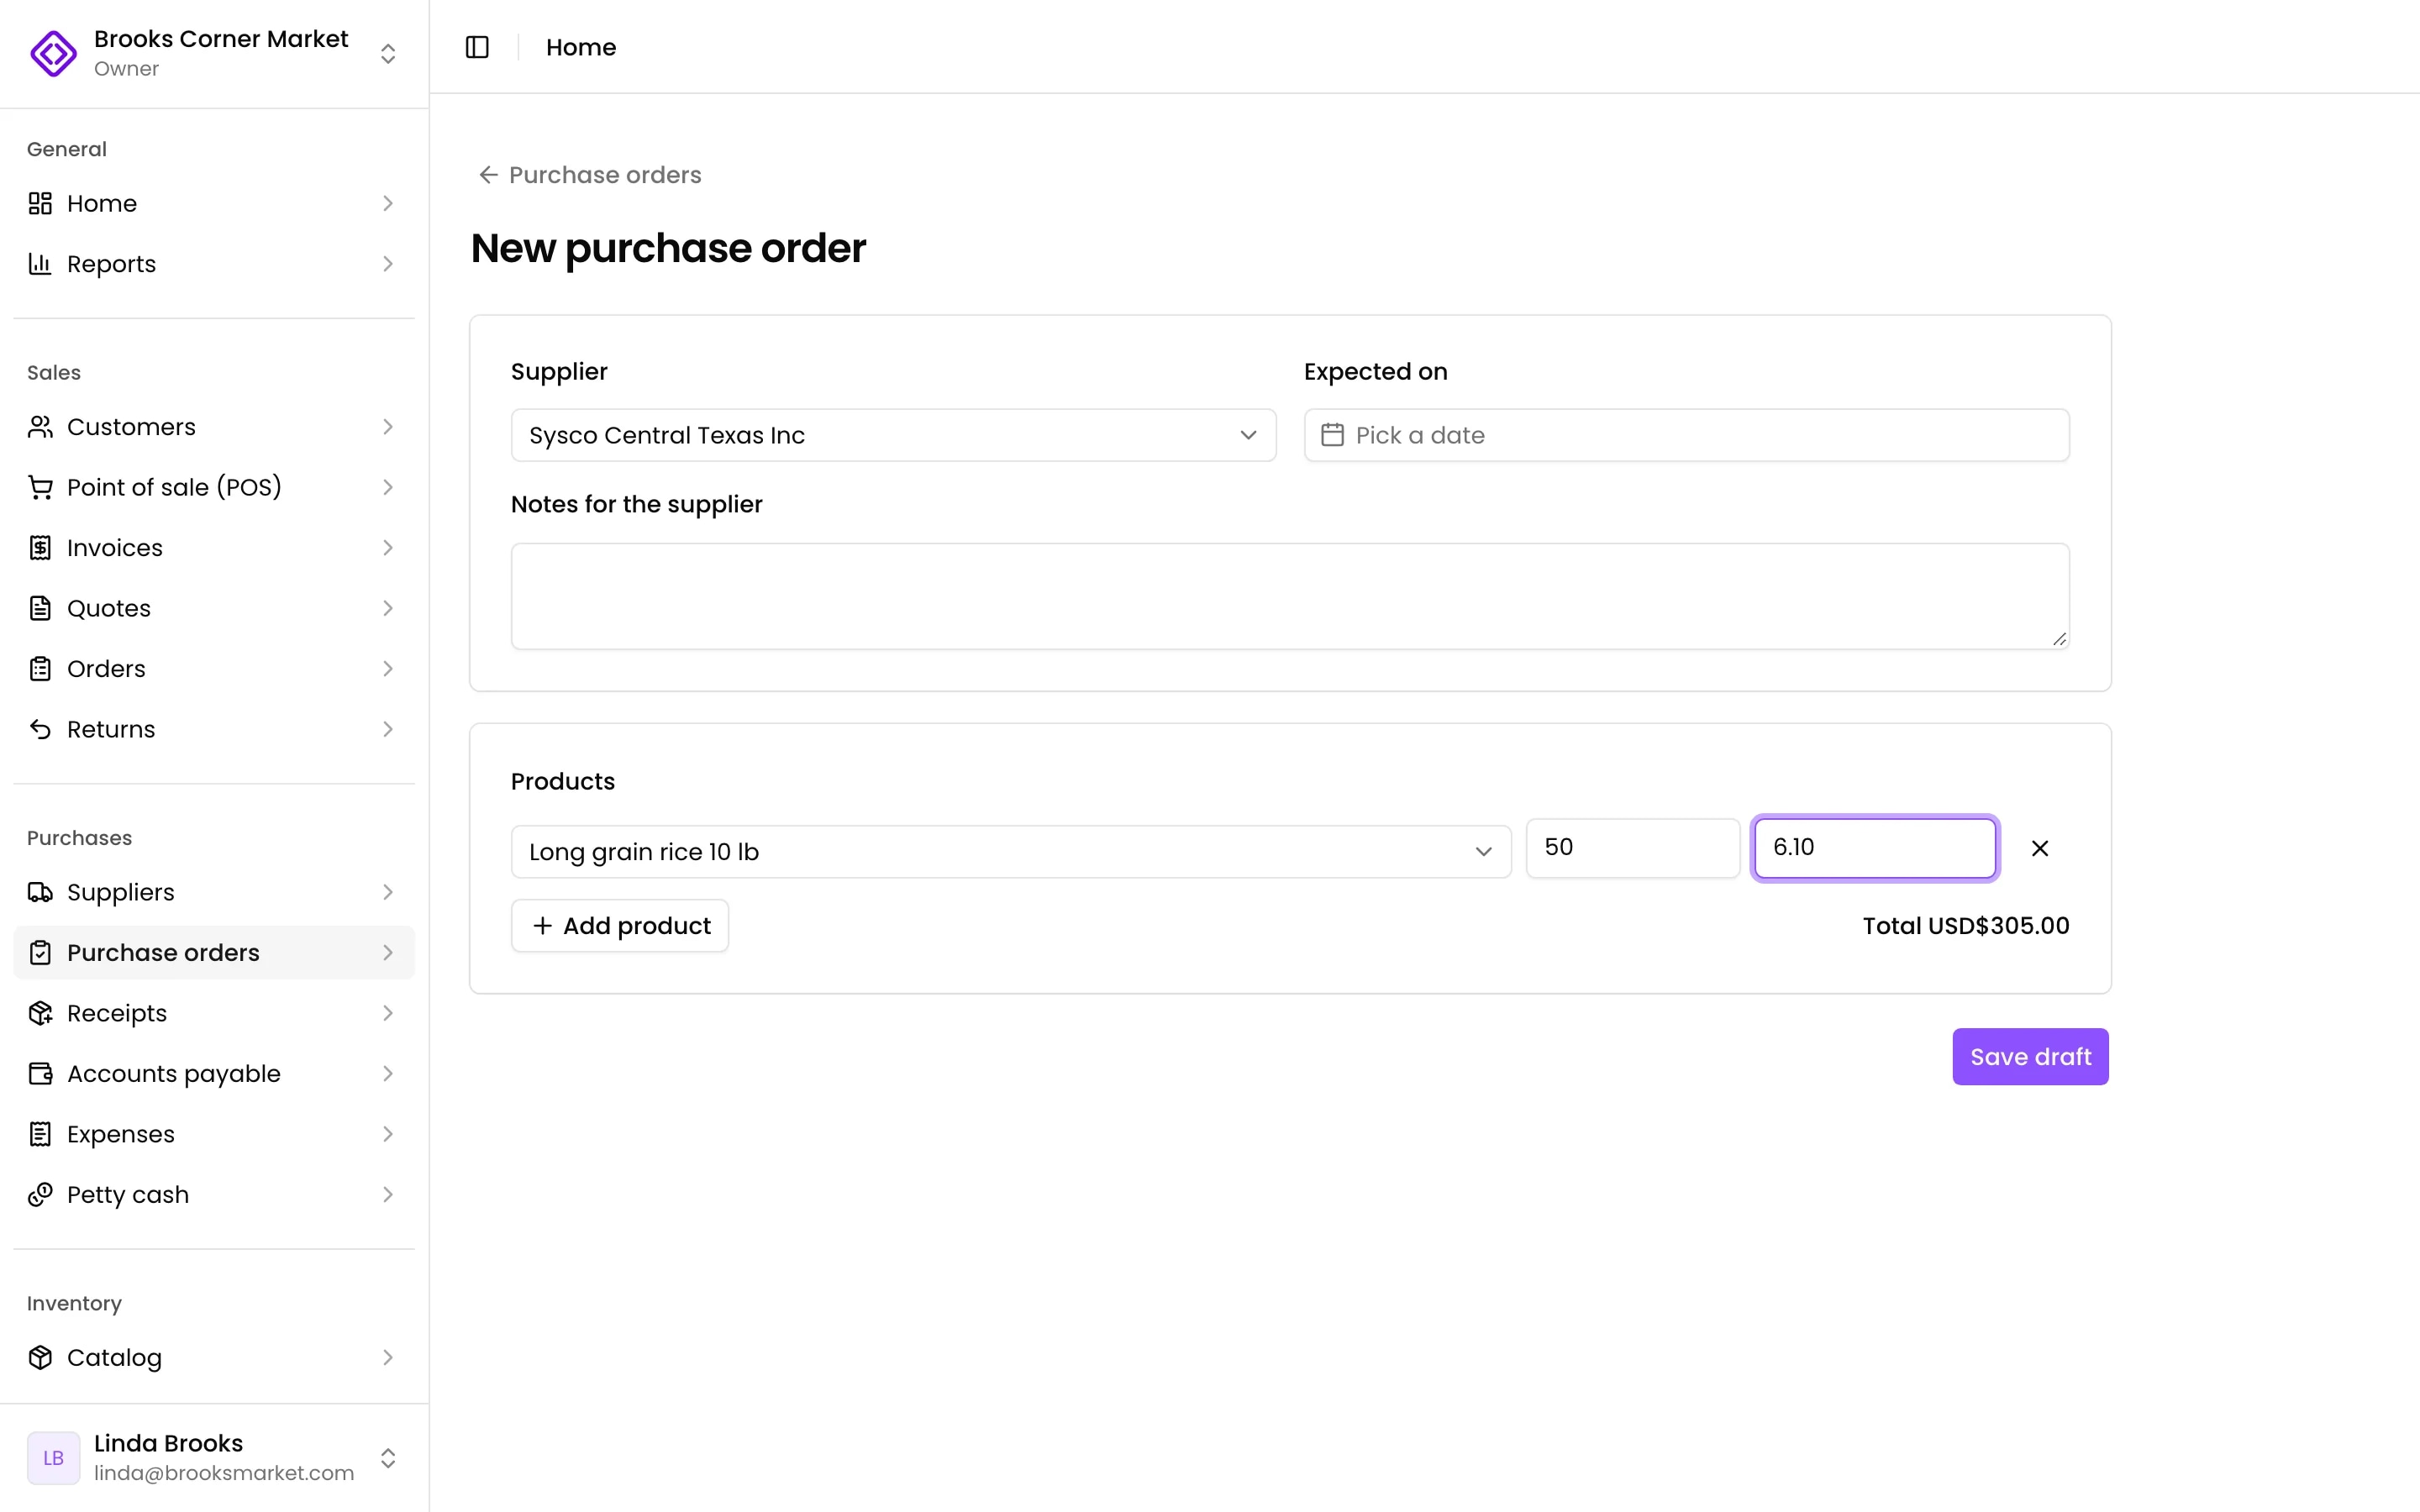Remove the Long grain rice product row
Image resolution: width=2420 pixels, height=1512 pixels.
tap(2040, 848)
